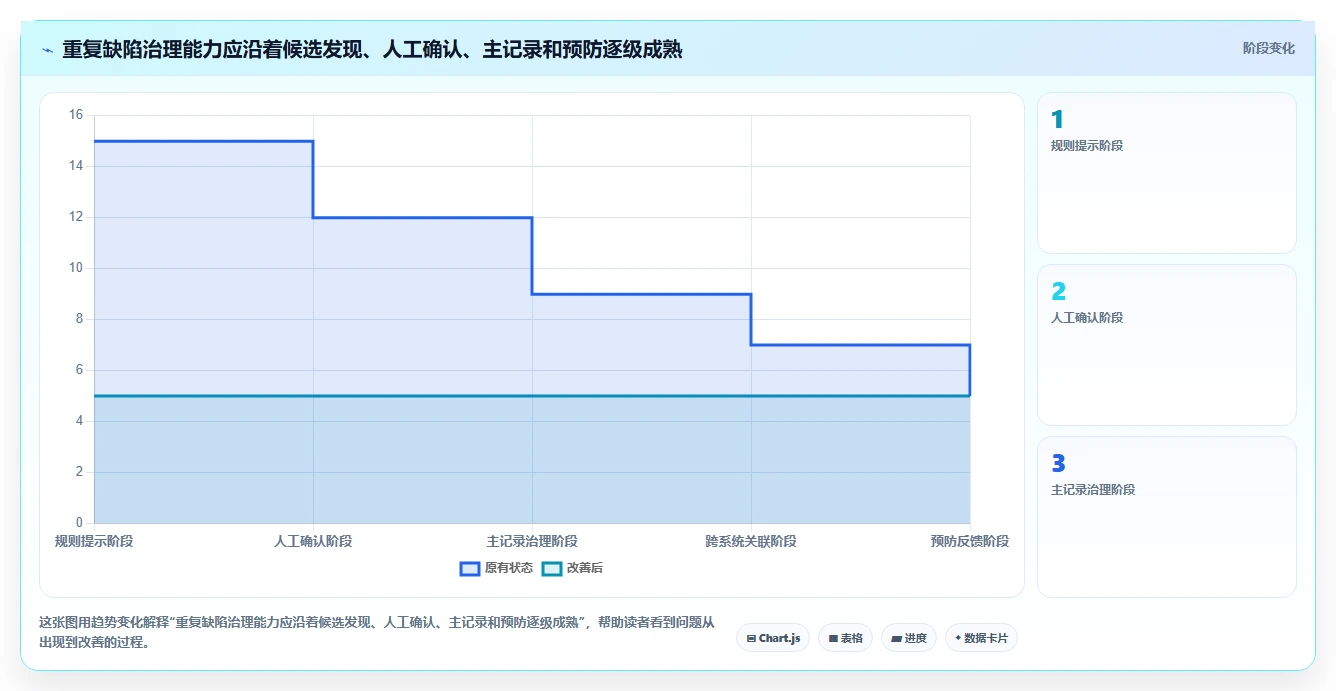The height and width of the screenshot is (691, 1336).
Task: Click the y-axis value 0
Action: click(x=79, y=523)
